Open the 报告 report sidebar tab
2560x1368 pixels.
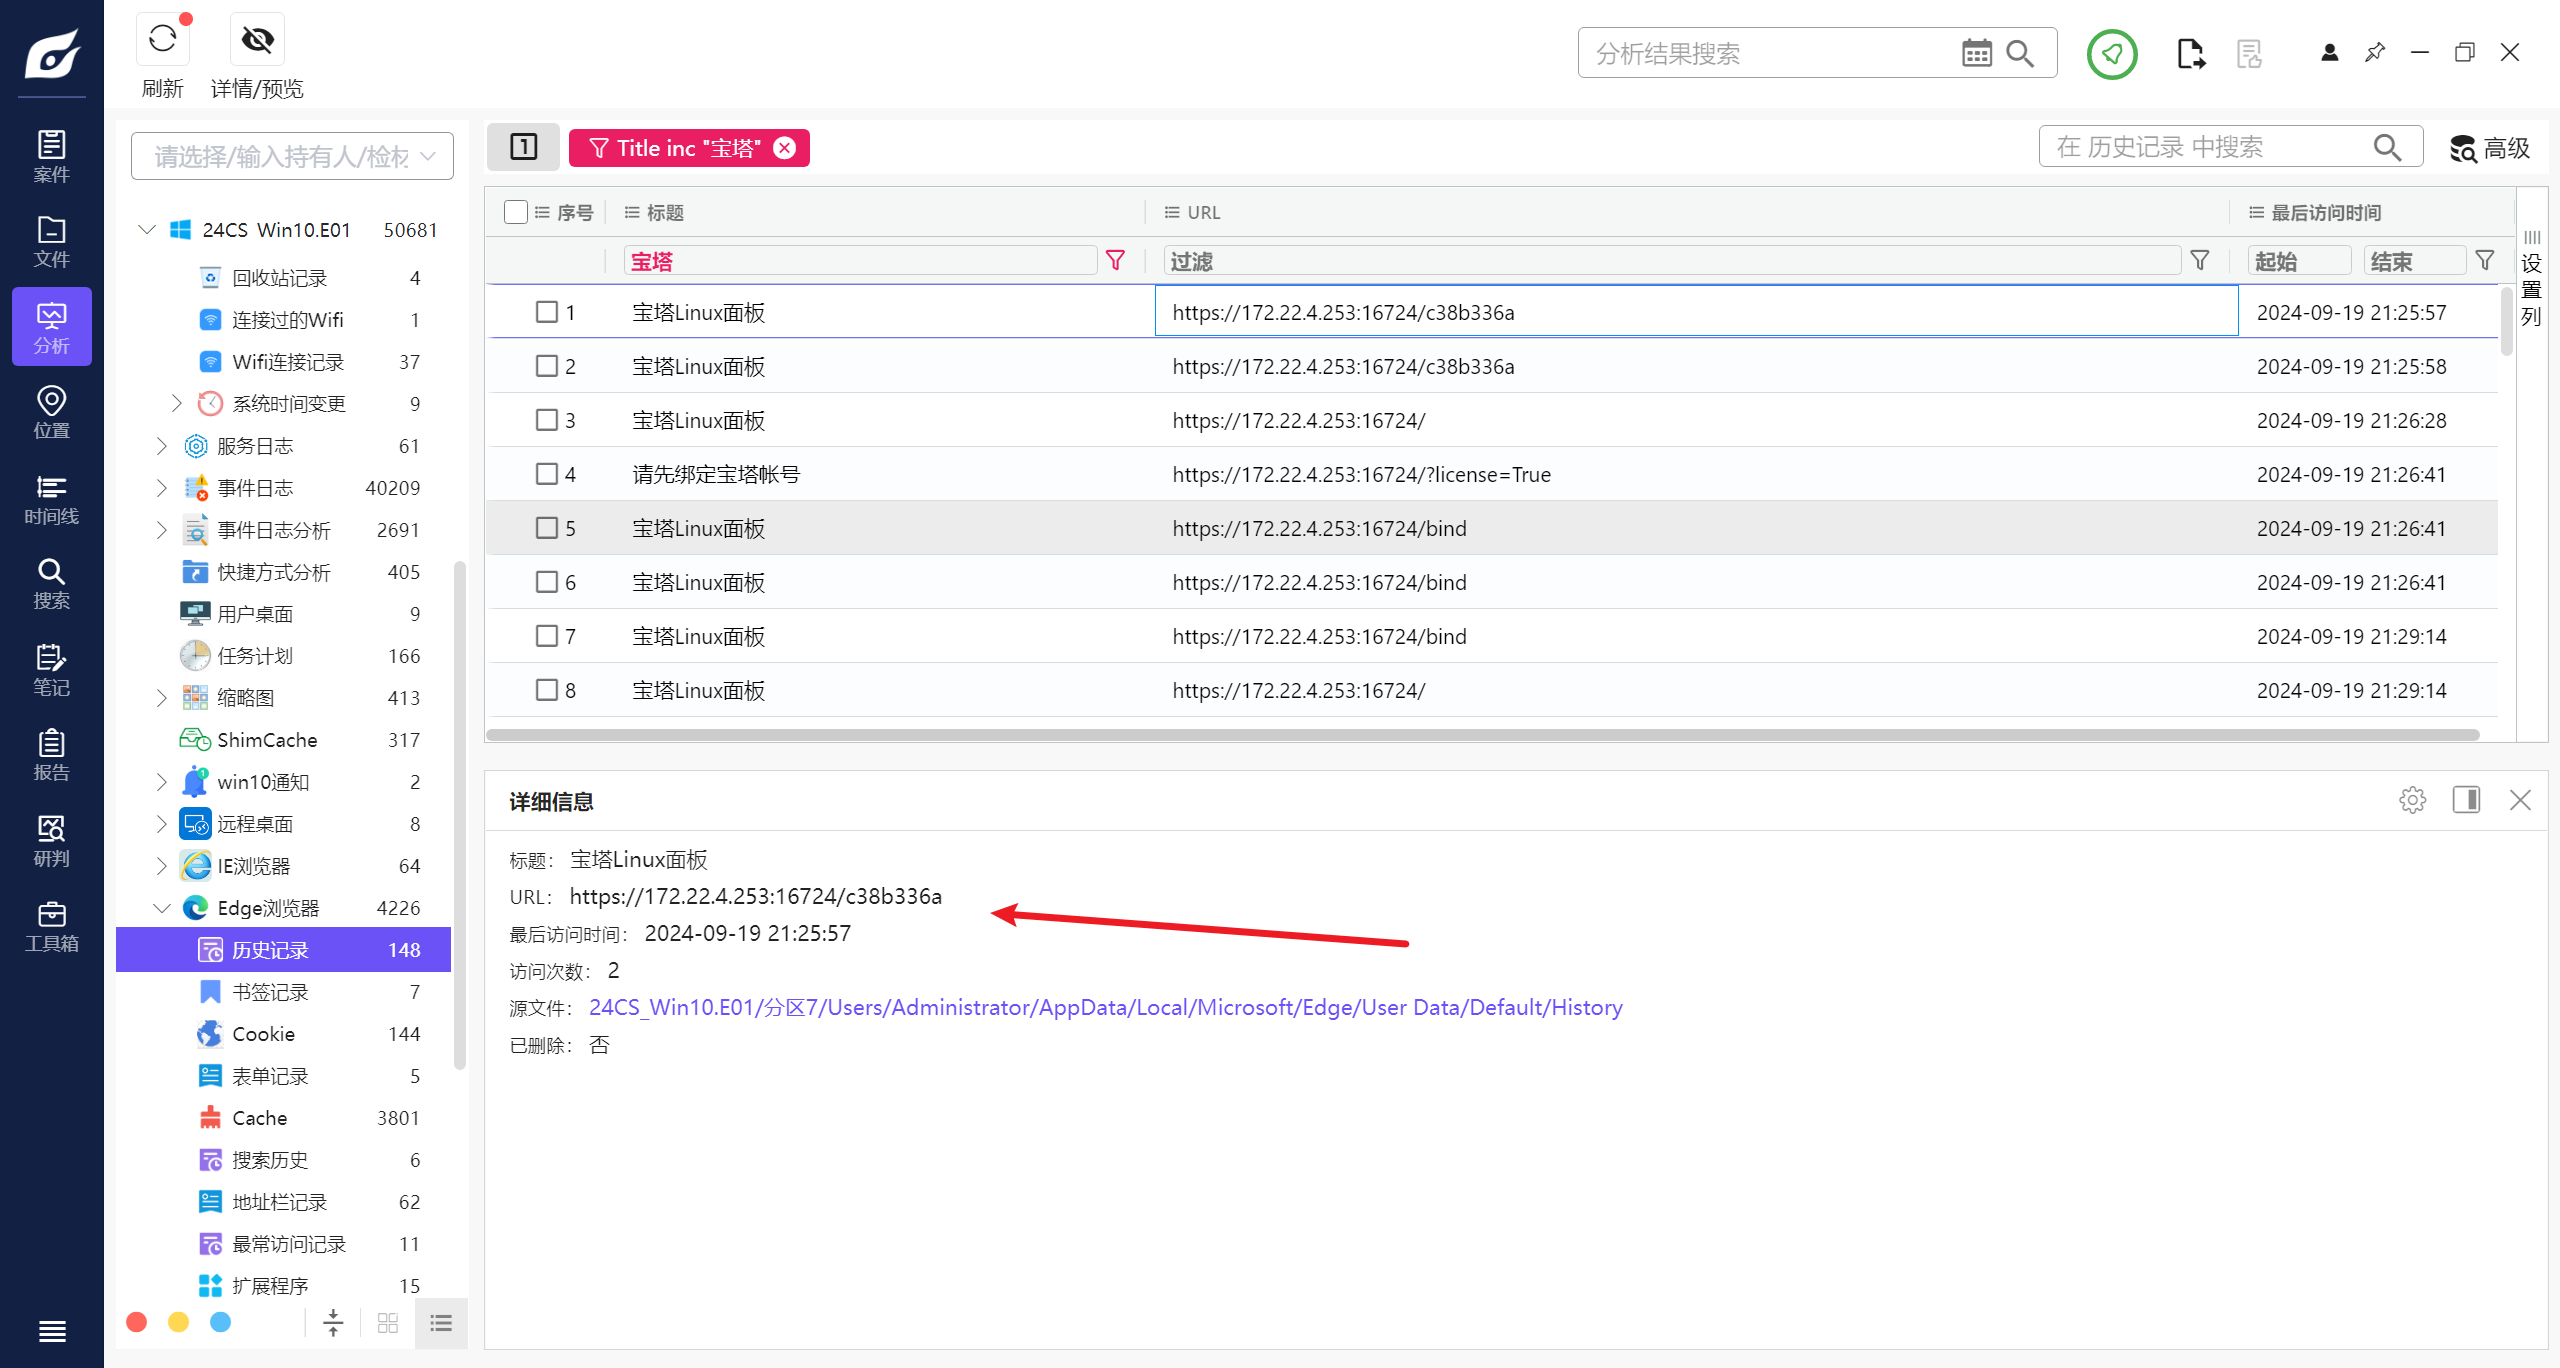point(51,755)
